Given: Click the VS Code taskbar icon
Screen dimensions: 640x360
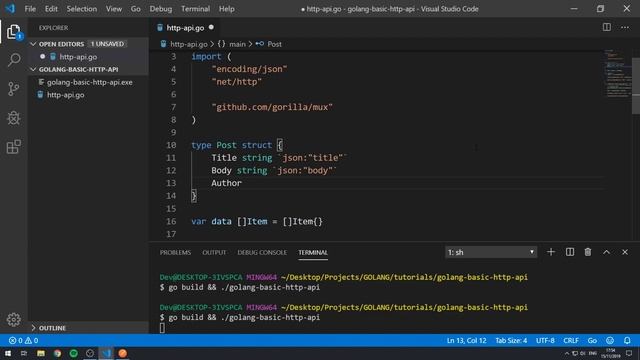Looking at the screenshot, I should click(x=106, y=353).
